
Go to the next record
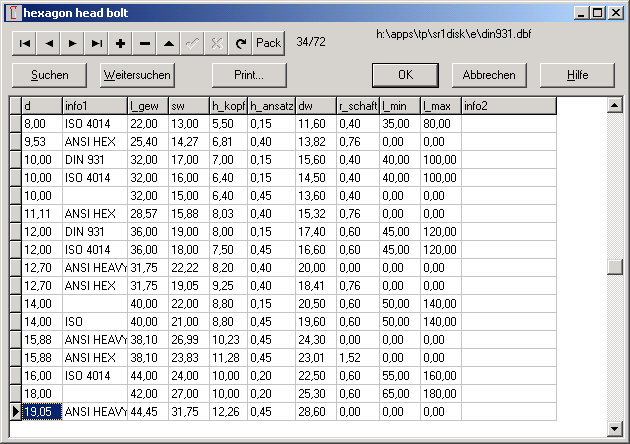coord(72,43)
